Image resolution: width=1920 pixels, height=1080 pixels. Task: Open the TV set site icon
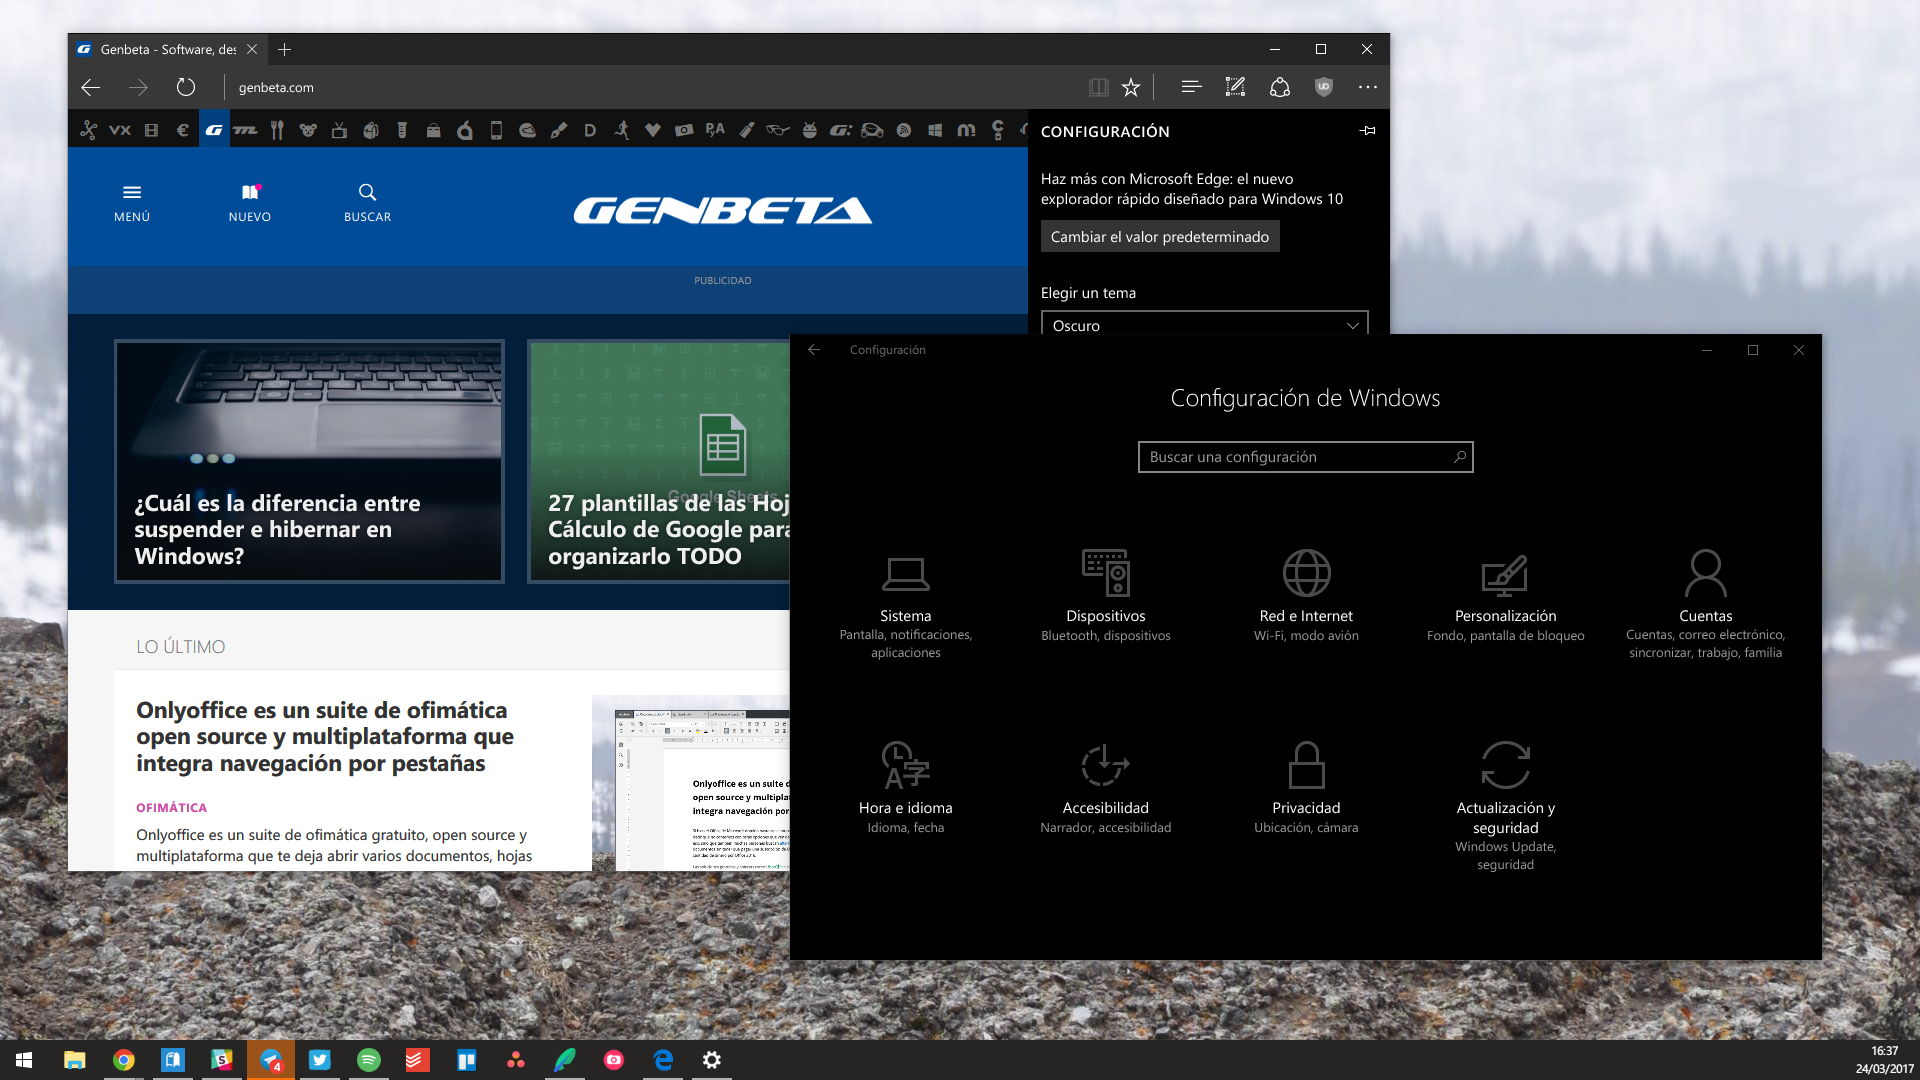339,130
